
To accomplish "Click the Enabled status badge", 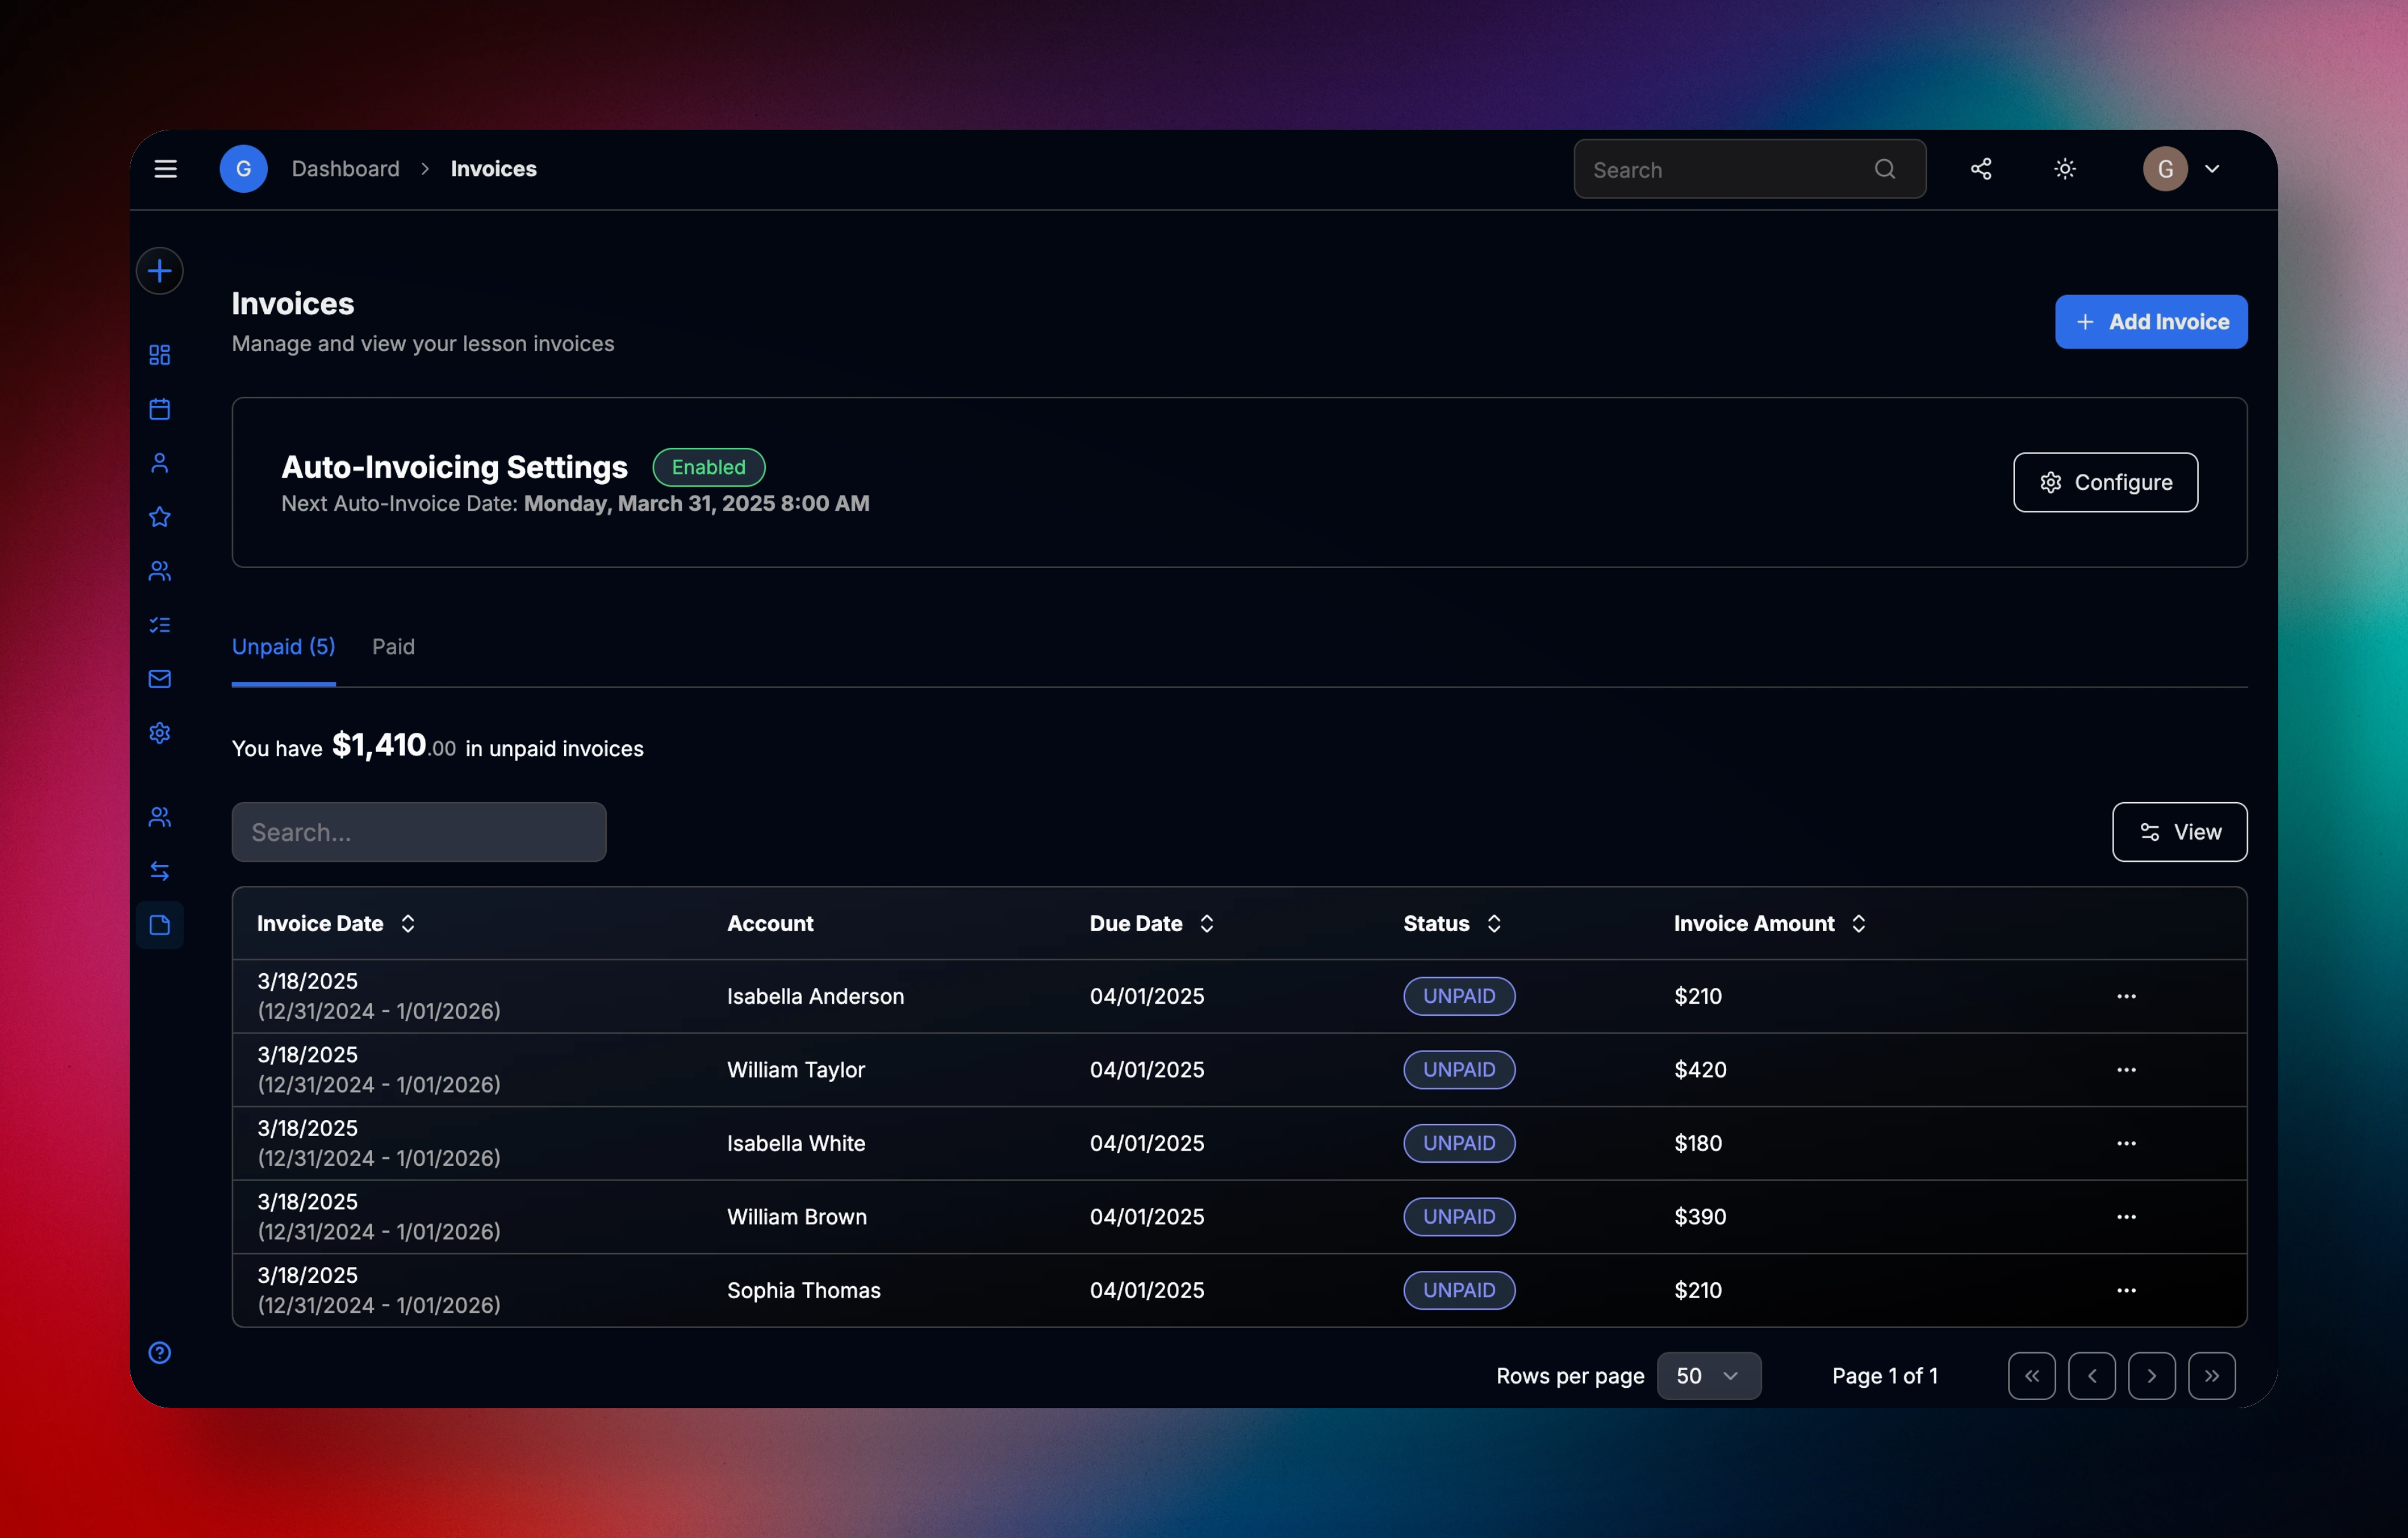I will 709,467.
